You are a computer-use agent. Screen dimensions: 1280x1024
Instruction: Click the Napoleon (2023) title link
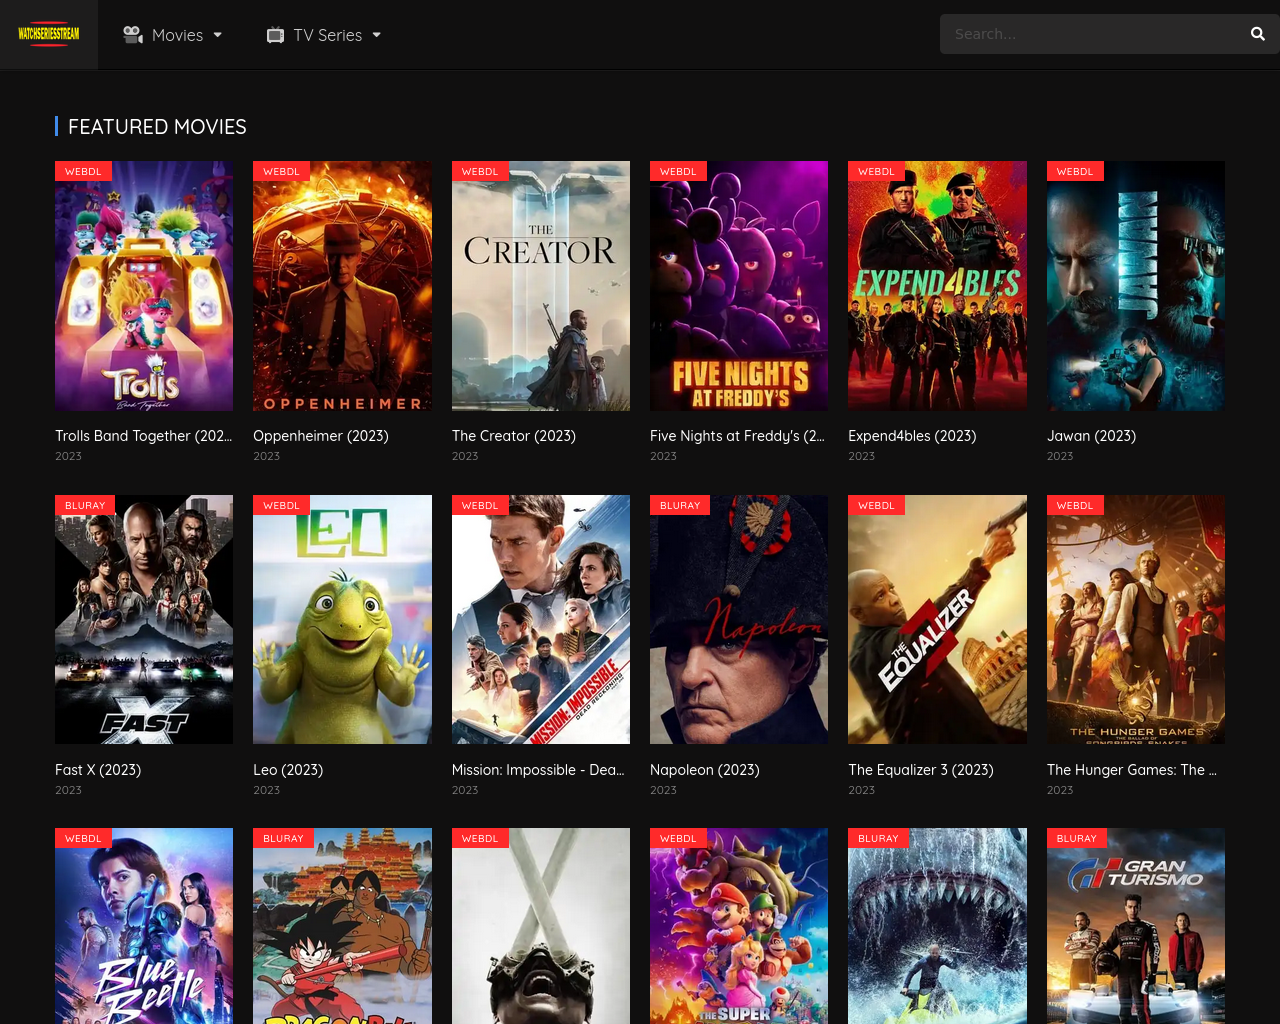point(705,770)
